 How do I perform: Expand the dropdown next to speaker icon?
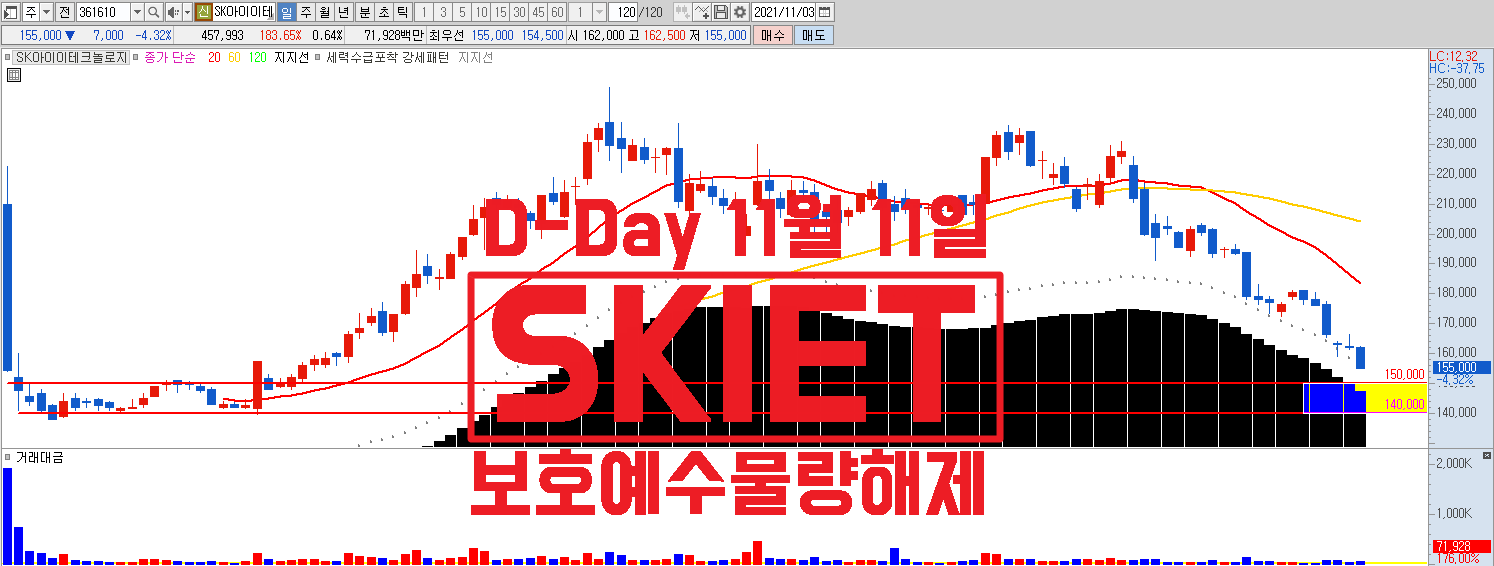(187, 12)
